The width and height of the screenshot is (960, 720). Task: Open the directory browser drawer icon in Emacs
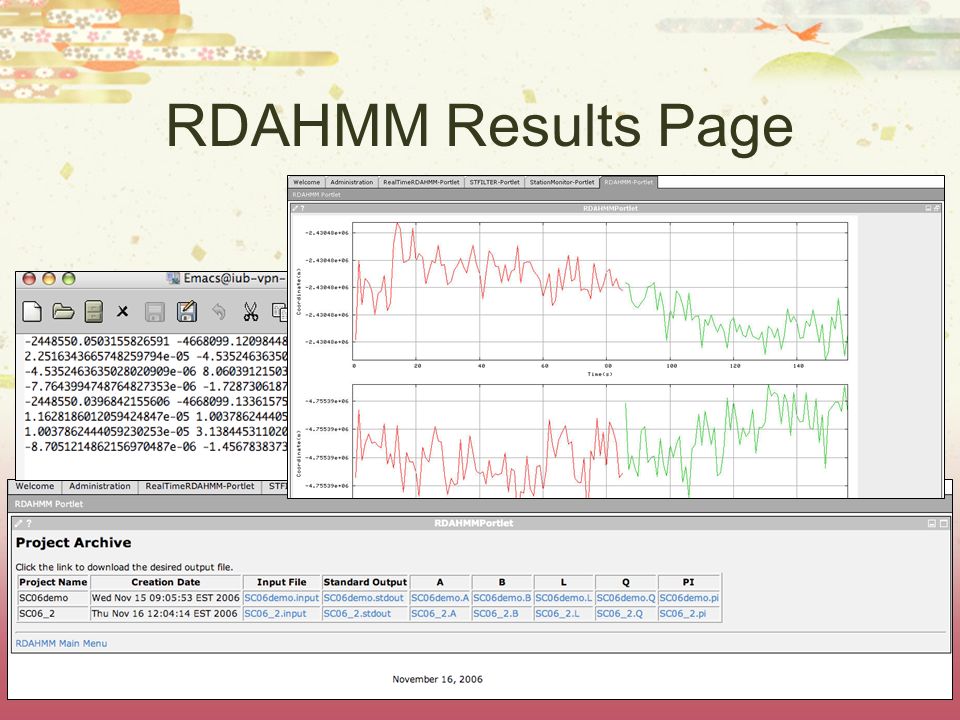point(94,311)
